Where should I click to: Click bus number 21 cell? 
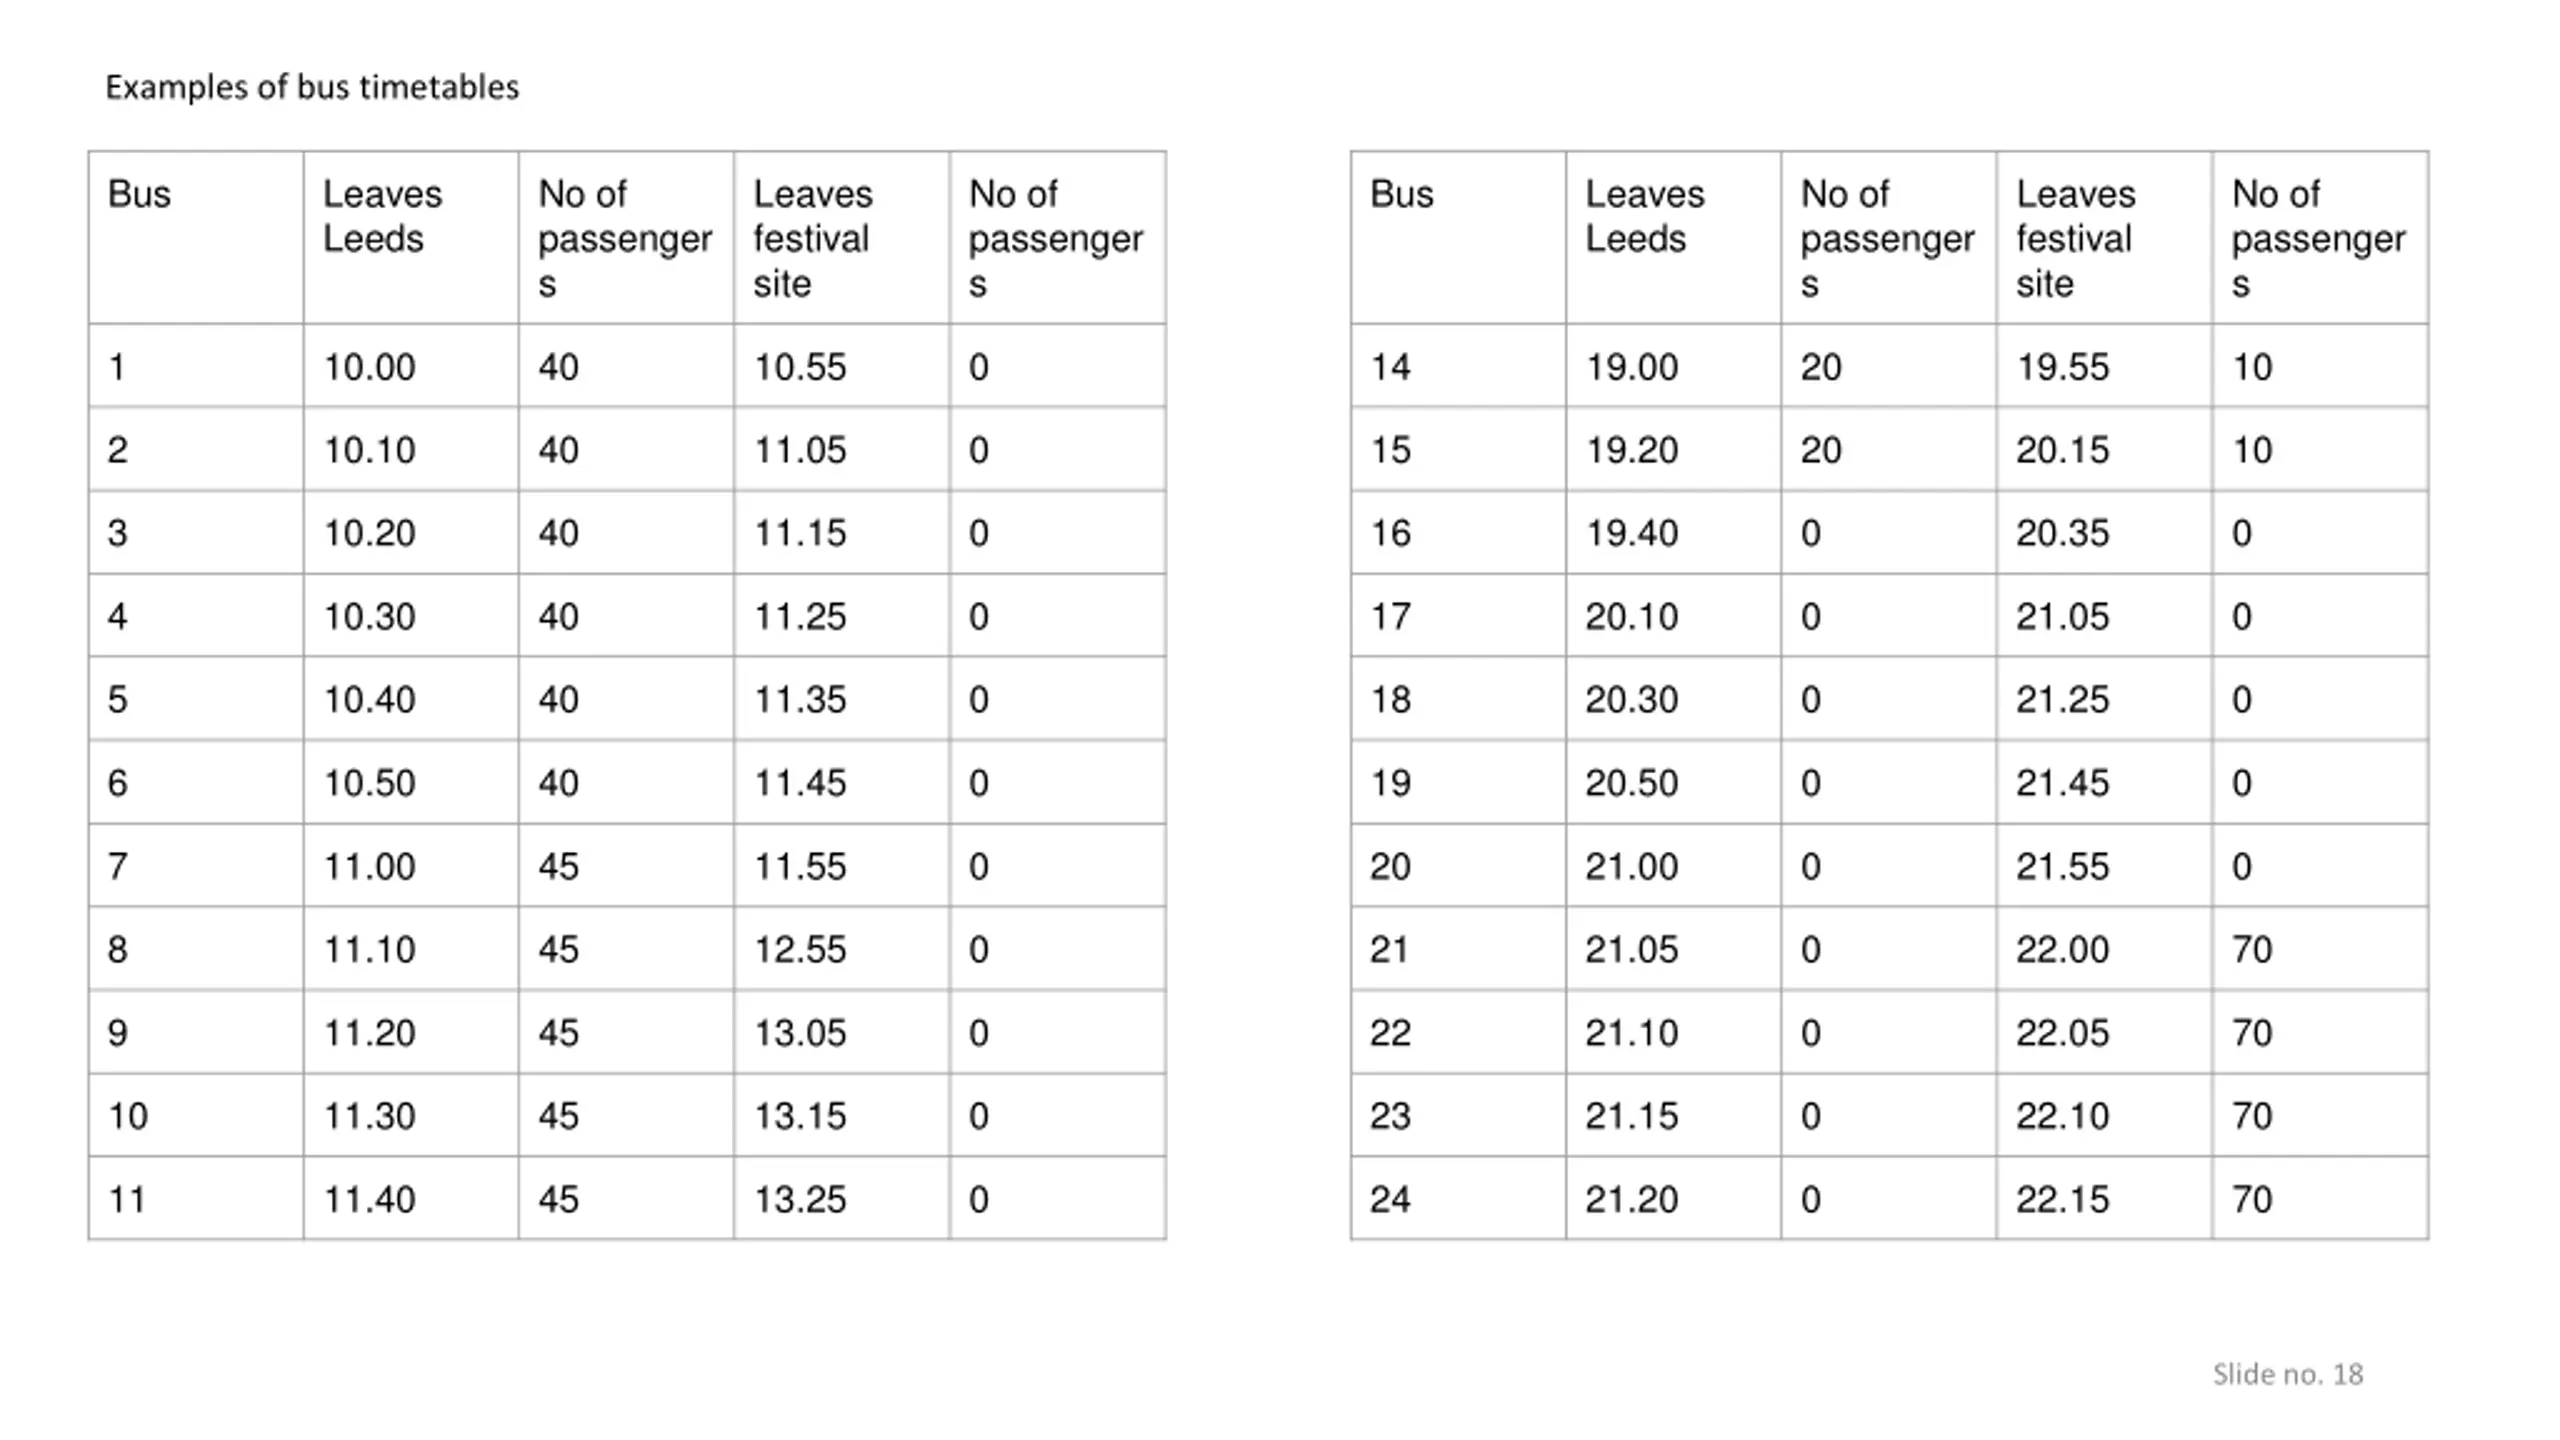tap(1458, 948)
